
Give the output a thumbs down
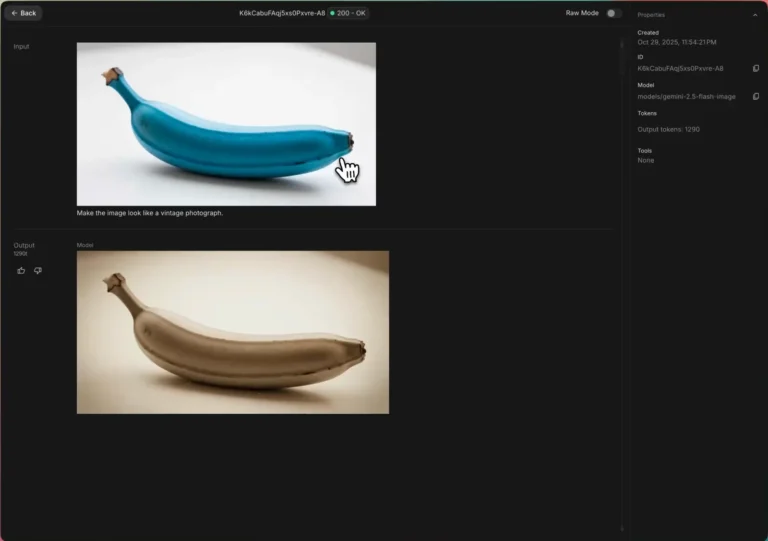38,270
